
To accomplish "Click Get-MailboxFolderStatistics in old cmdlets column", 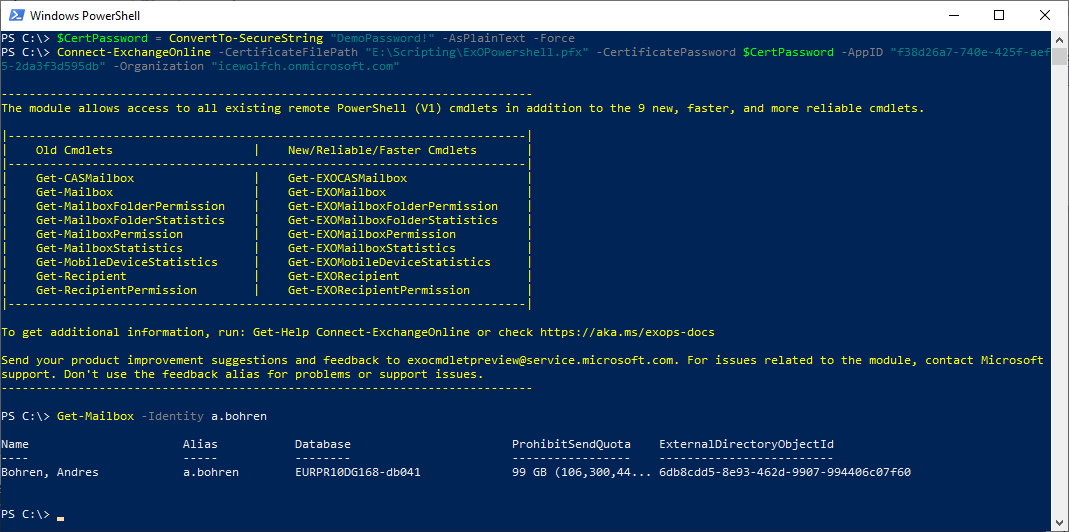I will coord(130,220).
